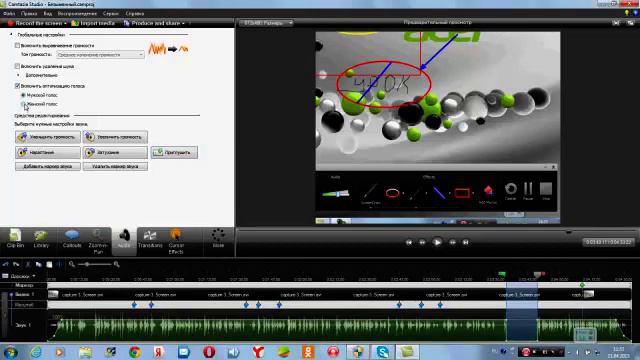Select the Audio tab

tap(124, 240)
